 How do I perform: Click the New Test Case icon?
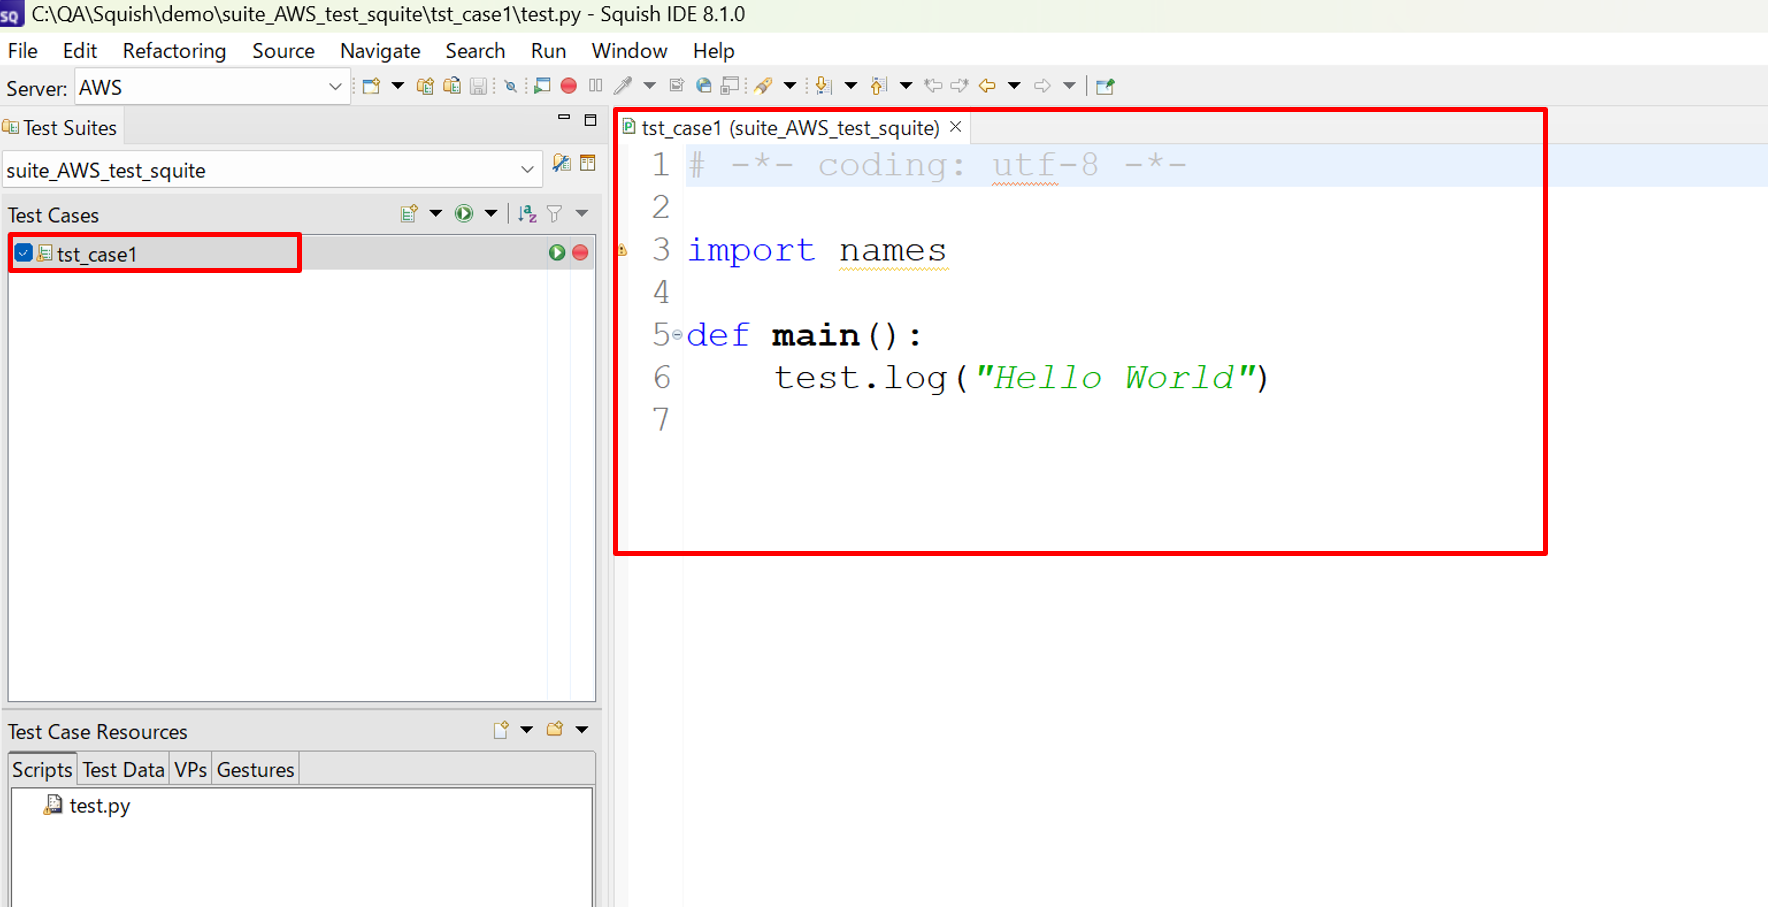409,213
